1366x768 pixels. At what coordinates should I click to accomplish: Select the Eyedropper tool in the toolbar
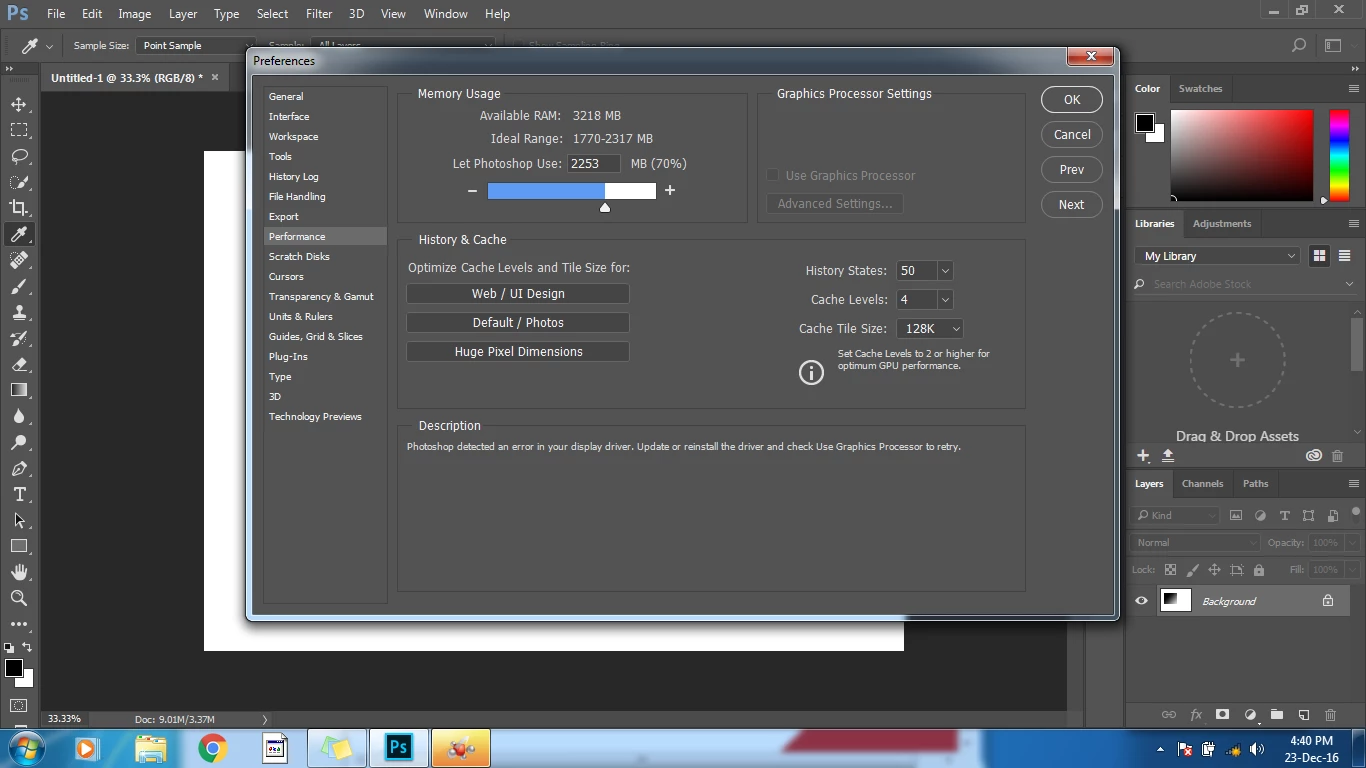[19, 234]
